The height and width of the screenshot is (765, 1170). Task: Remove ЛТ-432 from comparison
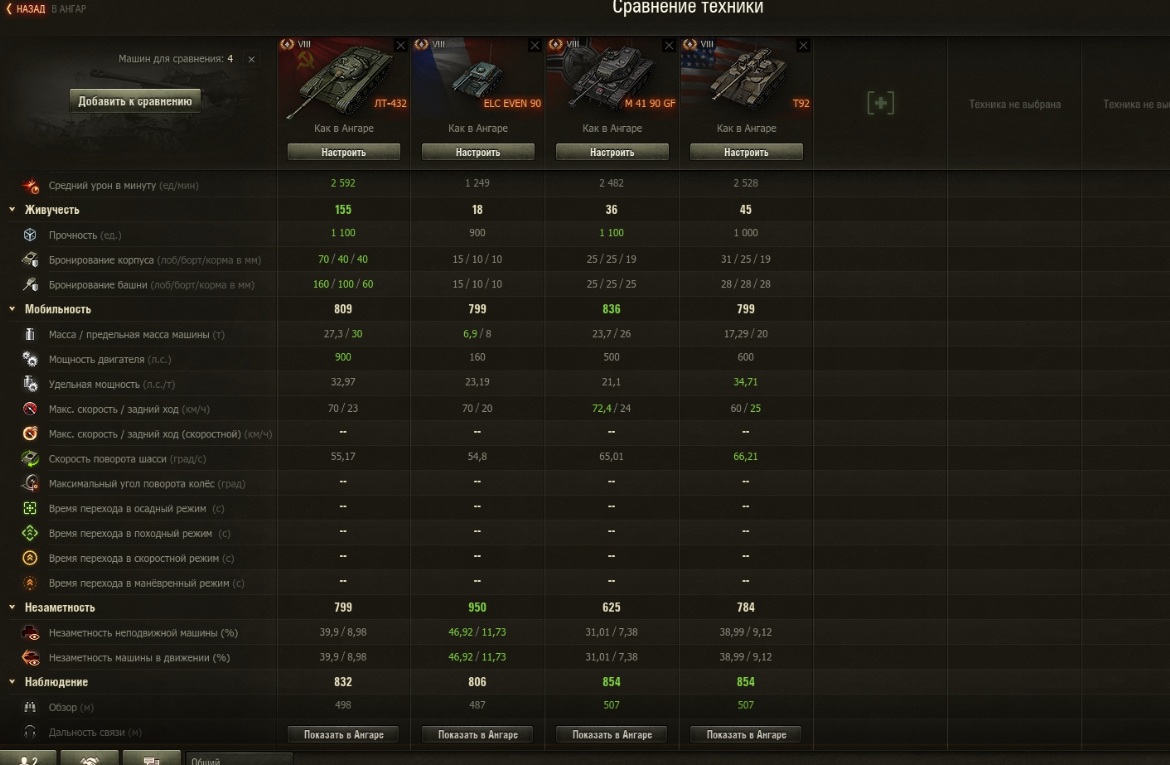tap(401, 46)
